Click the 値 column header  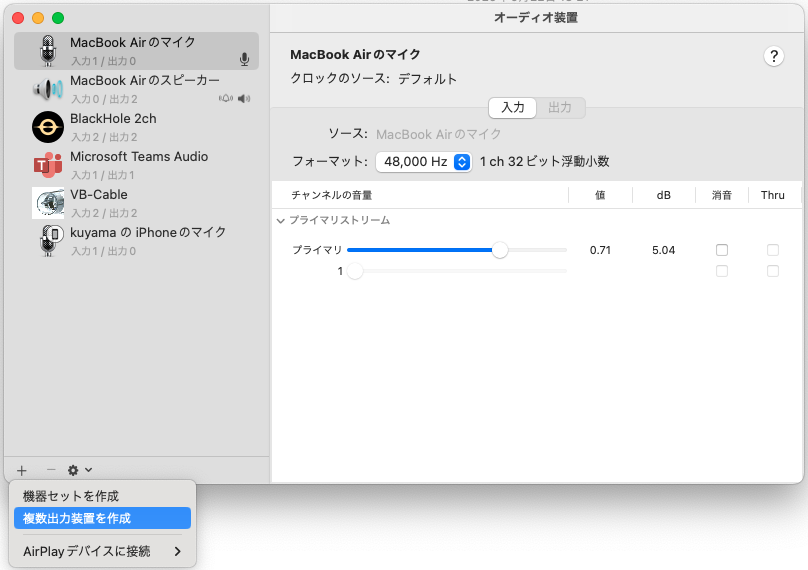600,195
